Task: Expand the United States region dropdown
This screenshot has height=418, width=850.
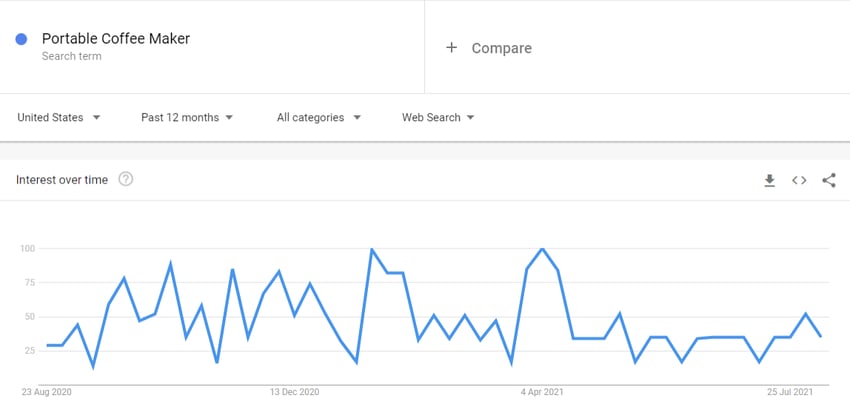Action: (59, 118)
